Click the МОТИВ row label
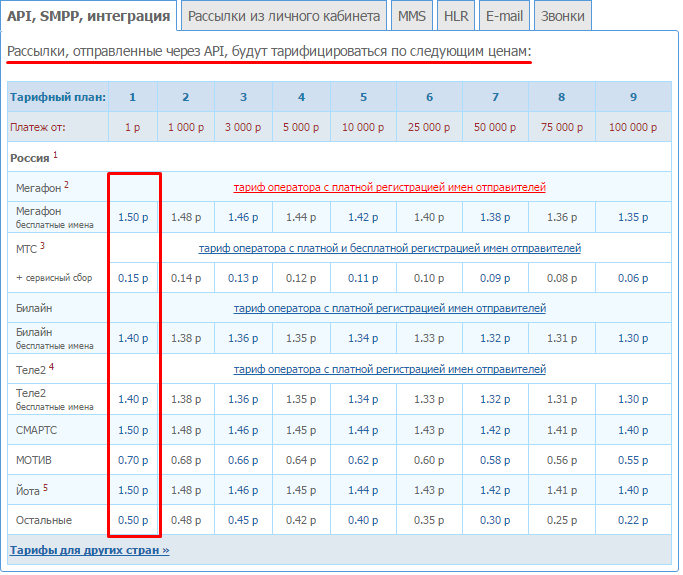 click(x=34, y=460)
